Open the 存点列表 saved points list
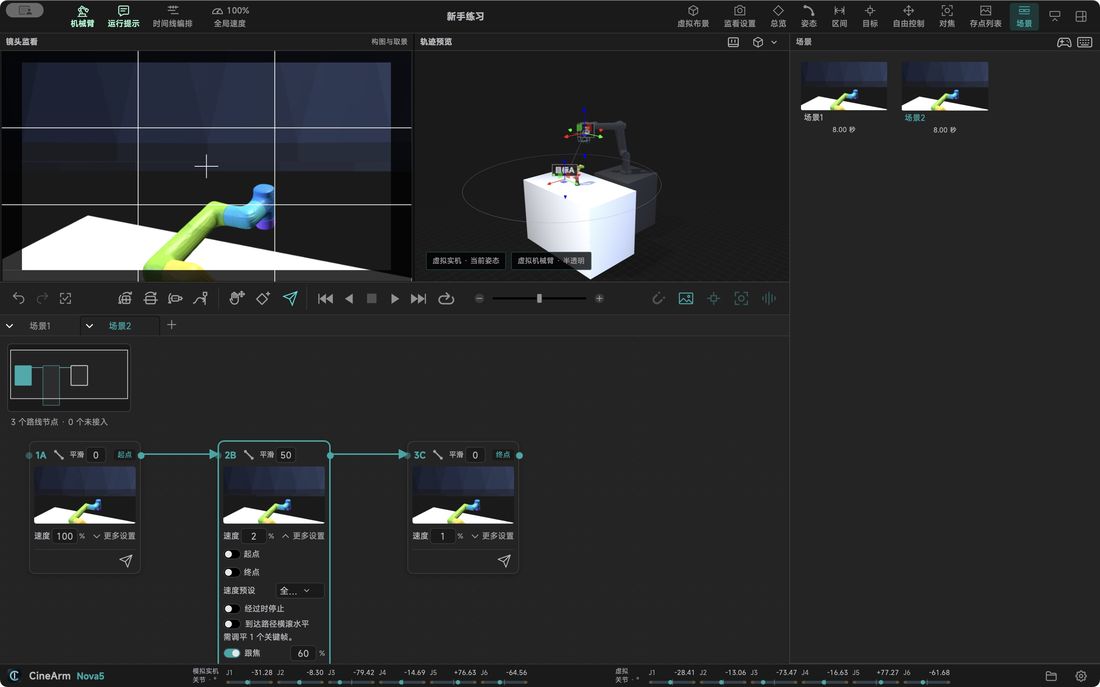Screen dimensions: 1100x687 click(985, 16)
